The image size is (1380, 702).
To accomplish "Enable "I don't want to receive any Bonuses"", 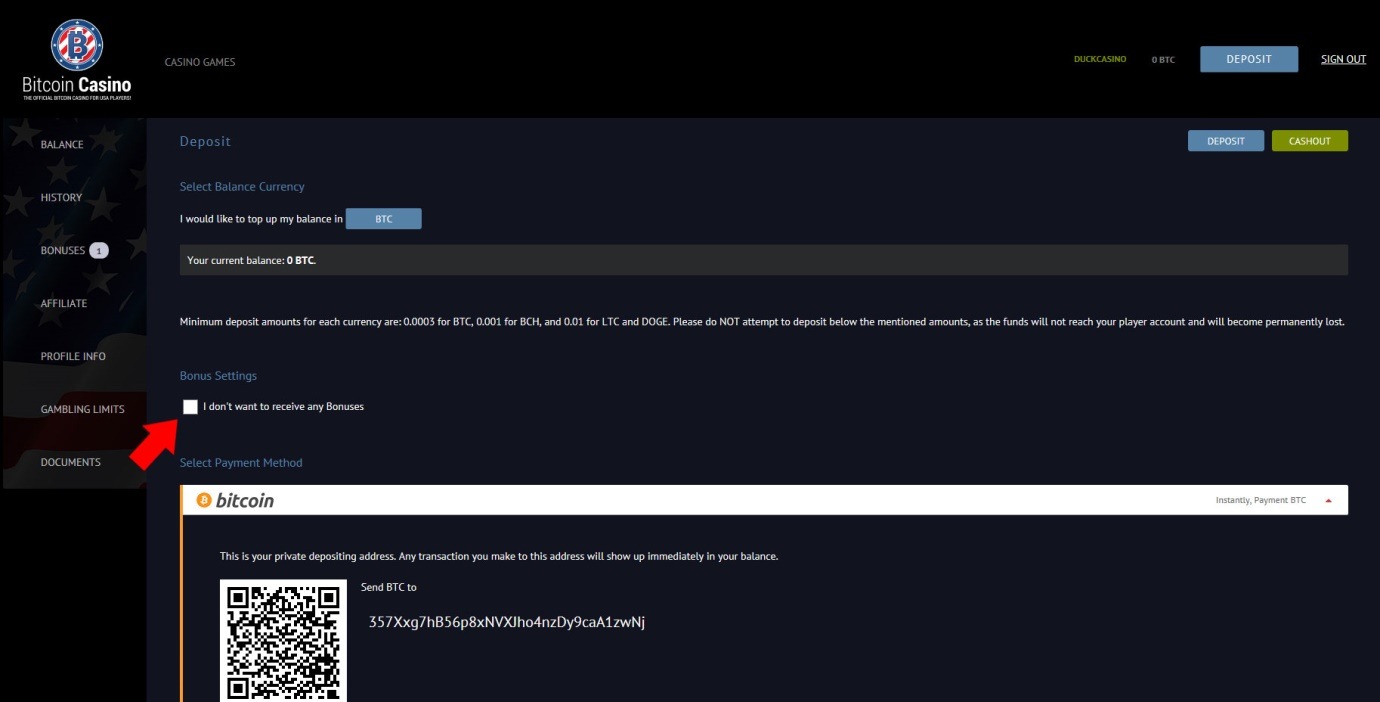I will pos(190,407).
